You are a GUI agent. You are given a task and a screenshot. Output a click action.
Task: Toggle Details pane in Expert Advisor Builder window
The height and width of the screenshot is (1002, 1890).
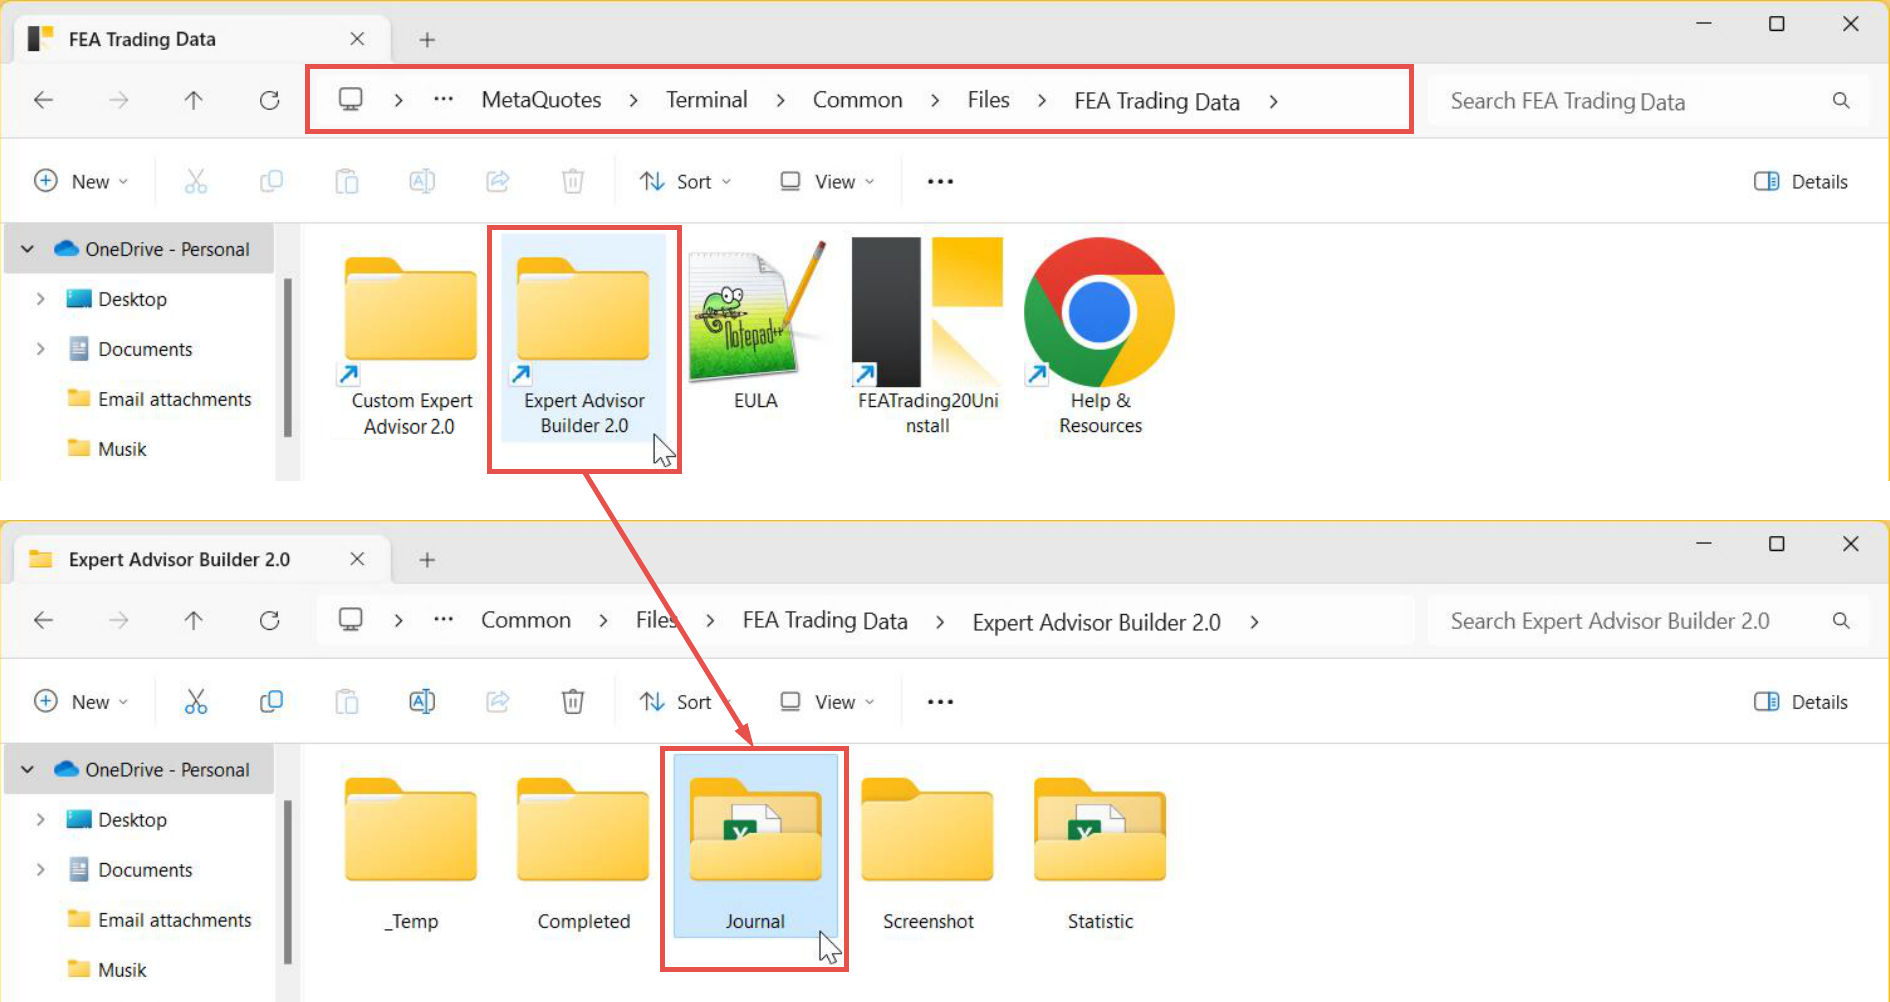[1800, 702]
